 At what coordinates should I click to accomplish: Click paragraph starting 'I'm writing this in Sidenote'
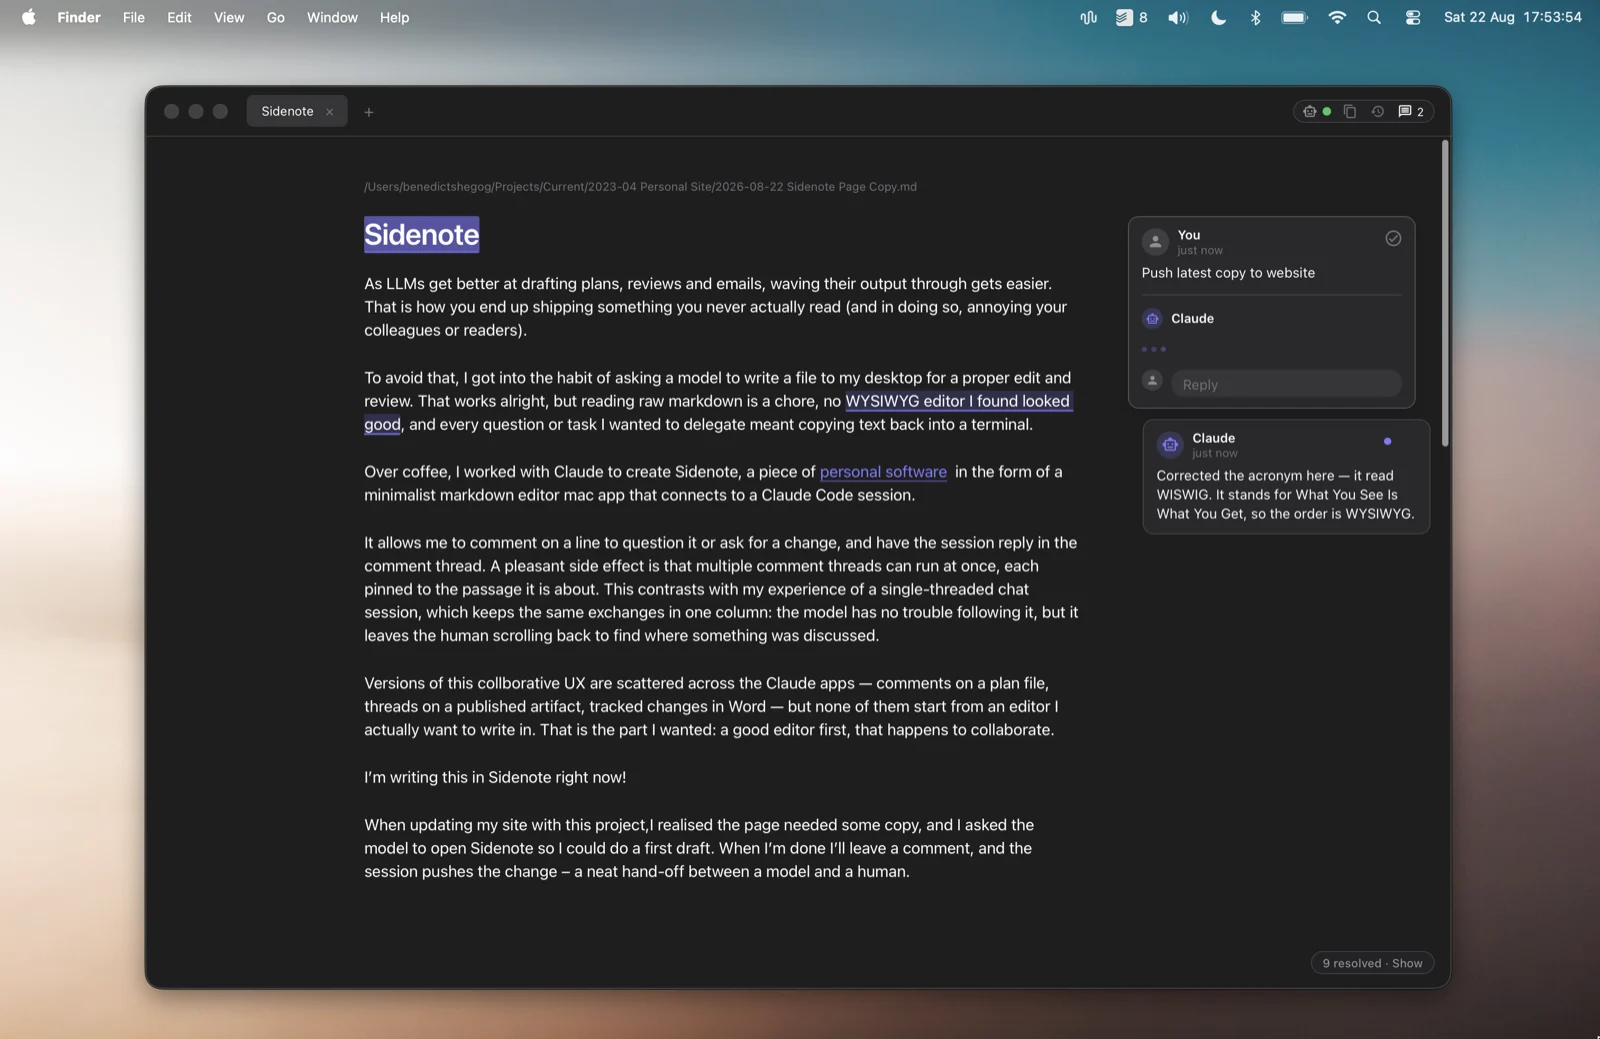tap(495, 777)
